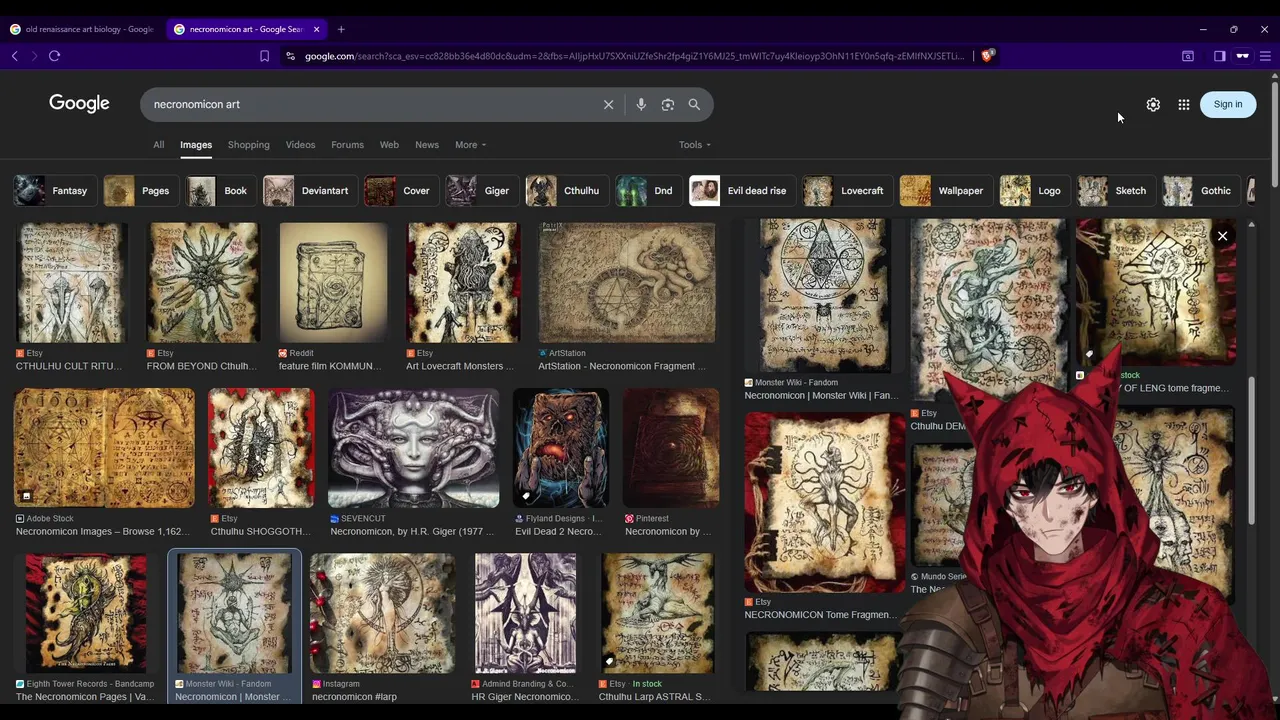This screenshot has height=720, width=1280.
Task: Open the Adobe Stock Necronomicon Images thumbnail
Action: [x=104, y=448]
